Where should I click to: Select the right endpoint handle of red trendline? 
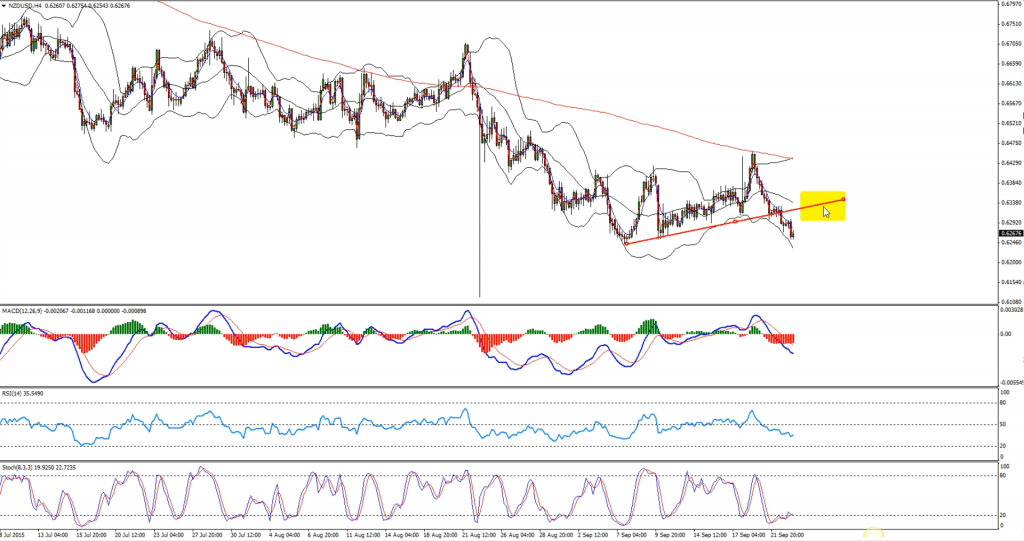point(845,199)
